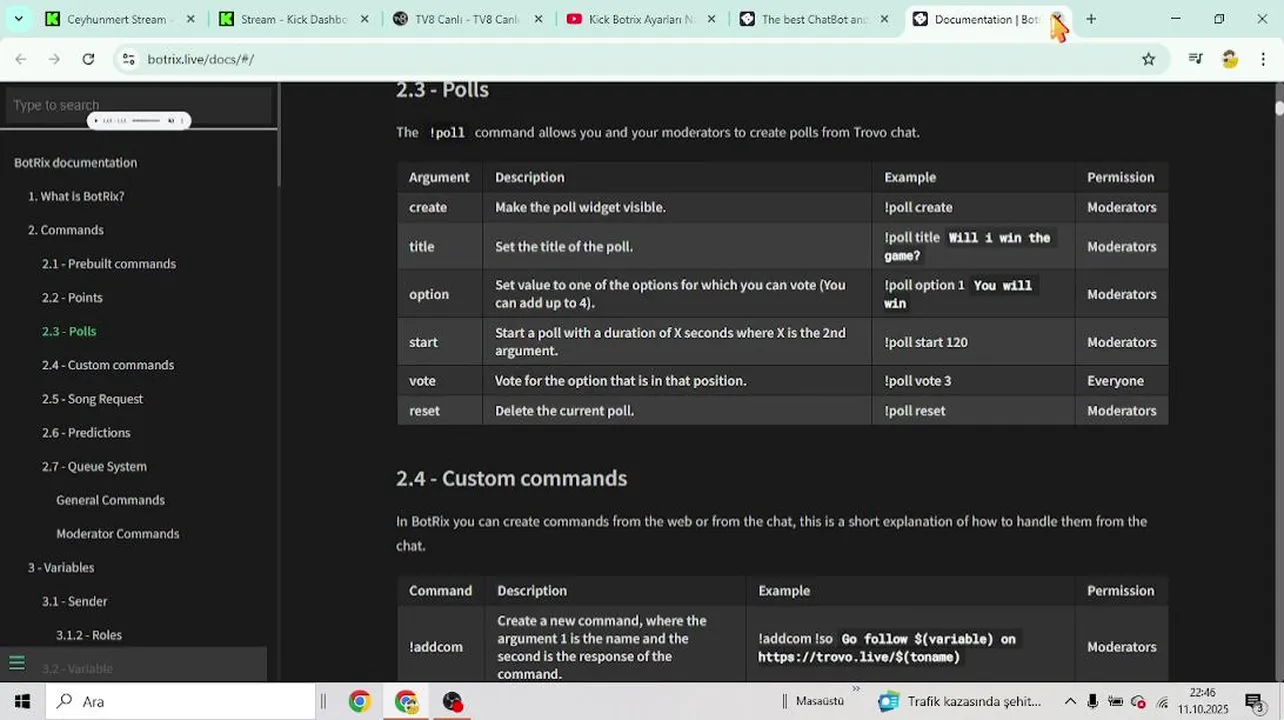Viewport: 1284px width, 720px height.
Task: Open the first Chrome icon on taskbar
Action: 359,702
